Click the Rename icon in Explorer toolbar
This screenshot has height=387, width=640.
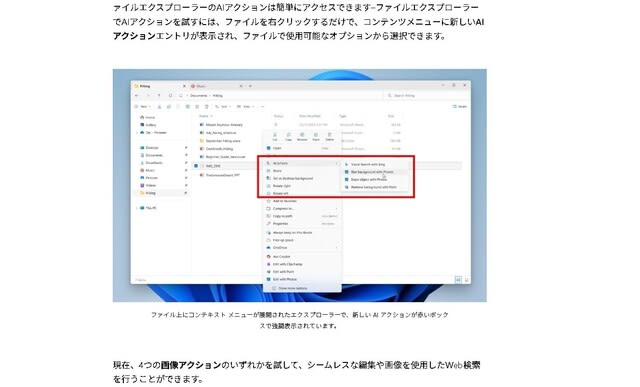coord(187,107)
